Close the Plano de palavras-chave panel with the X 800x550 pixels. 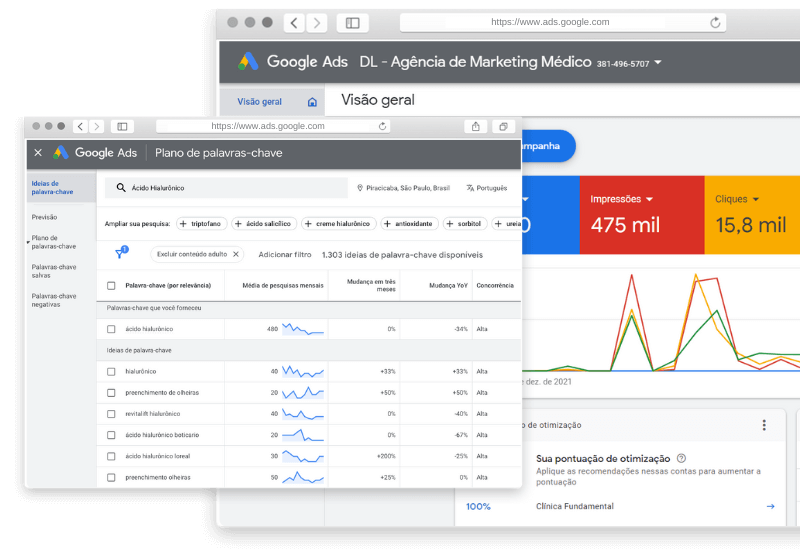point(38,153)
